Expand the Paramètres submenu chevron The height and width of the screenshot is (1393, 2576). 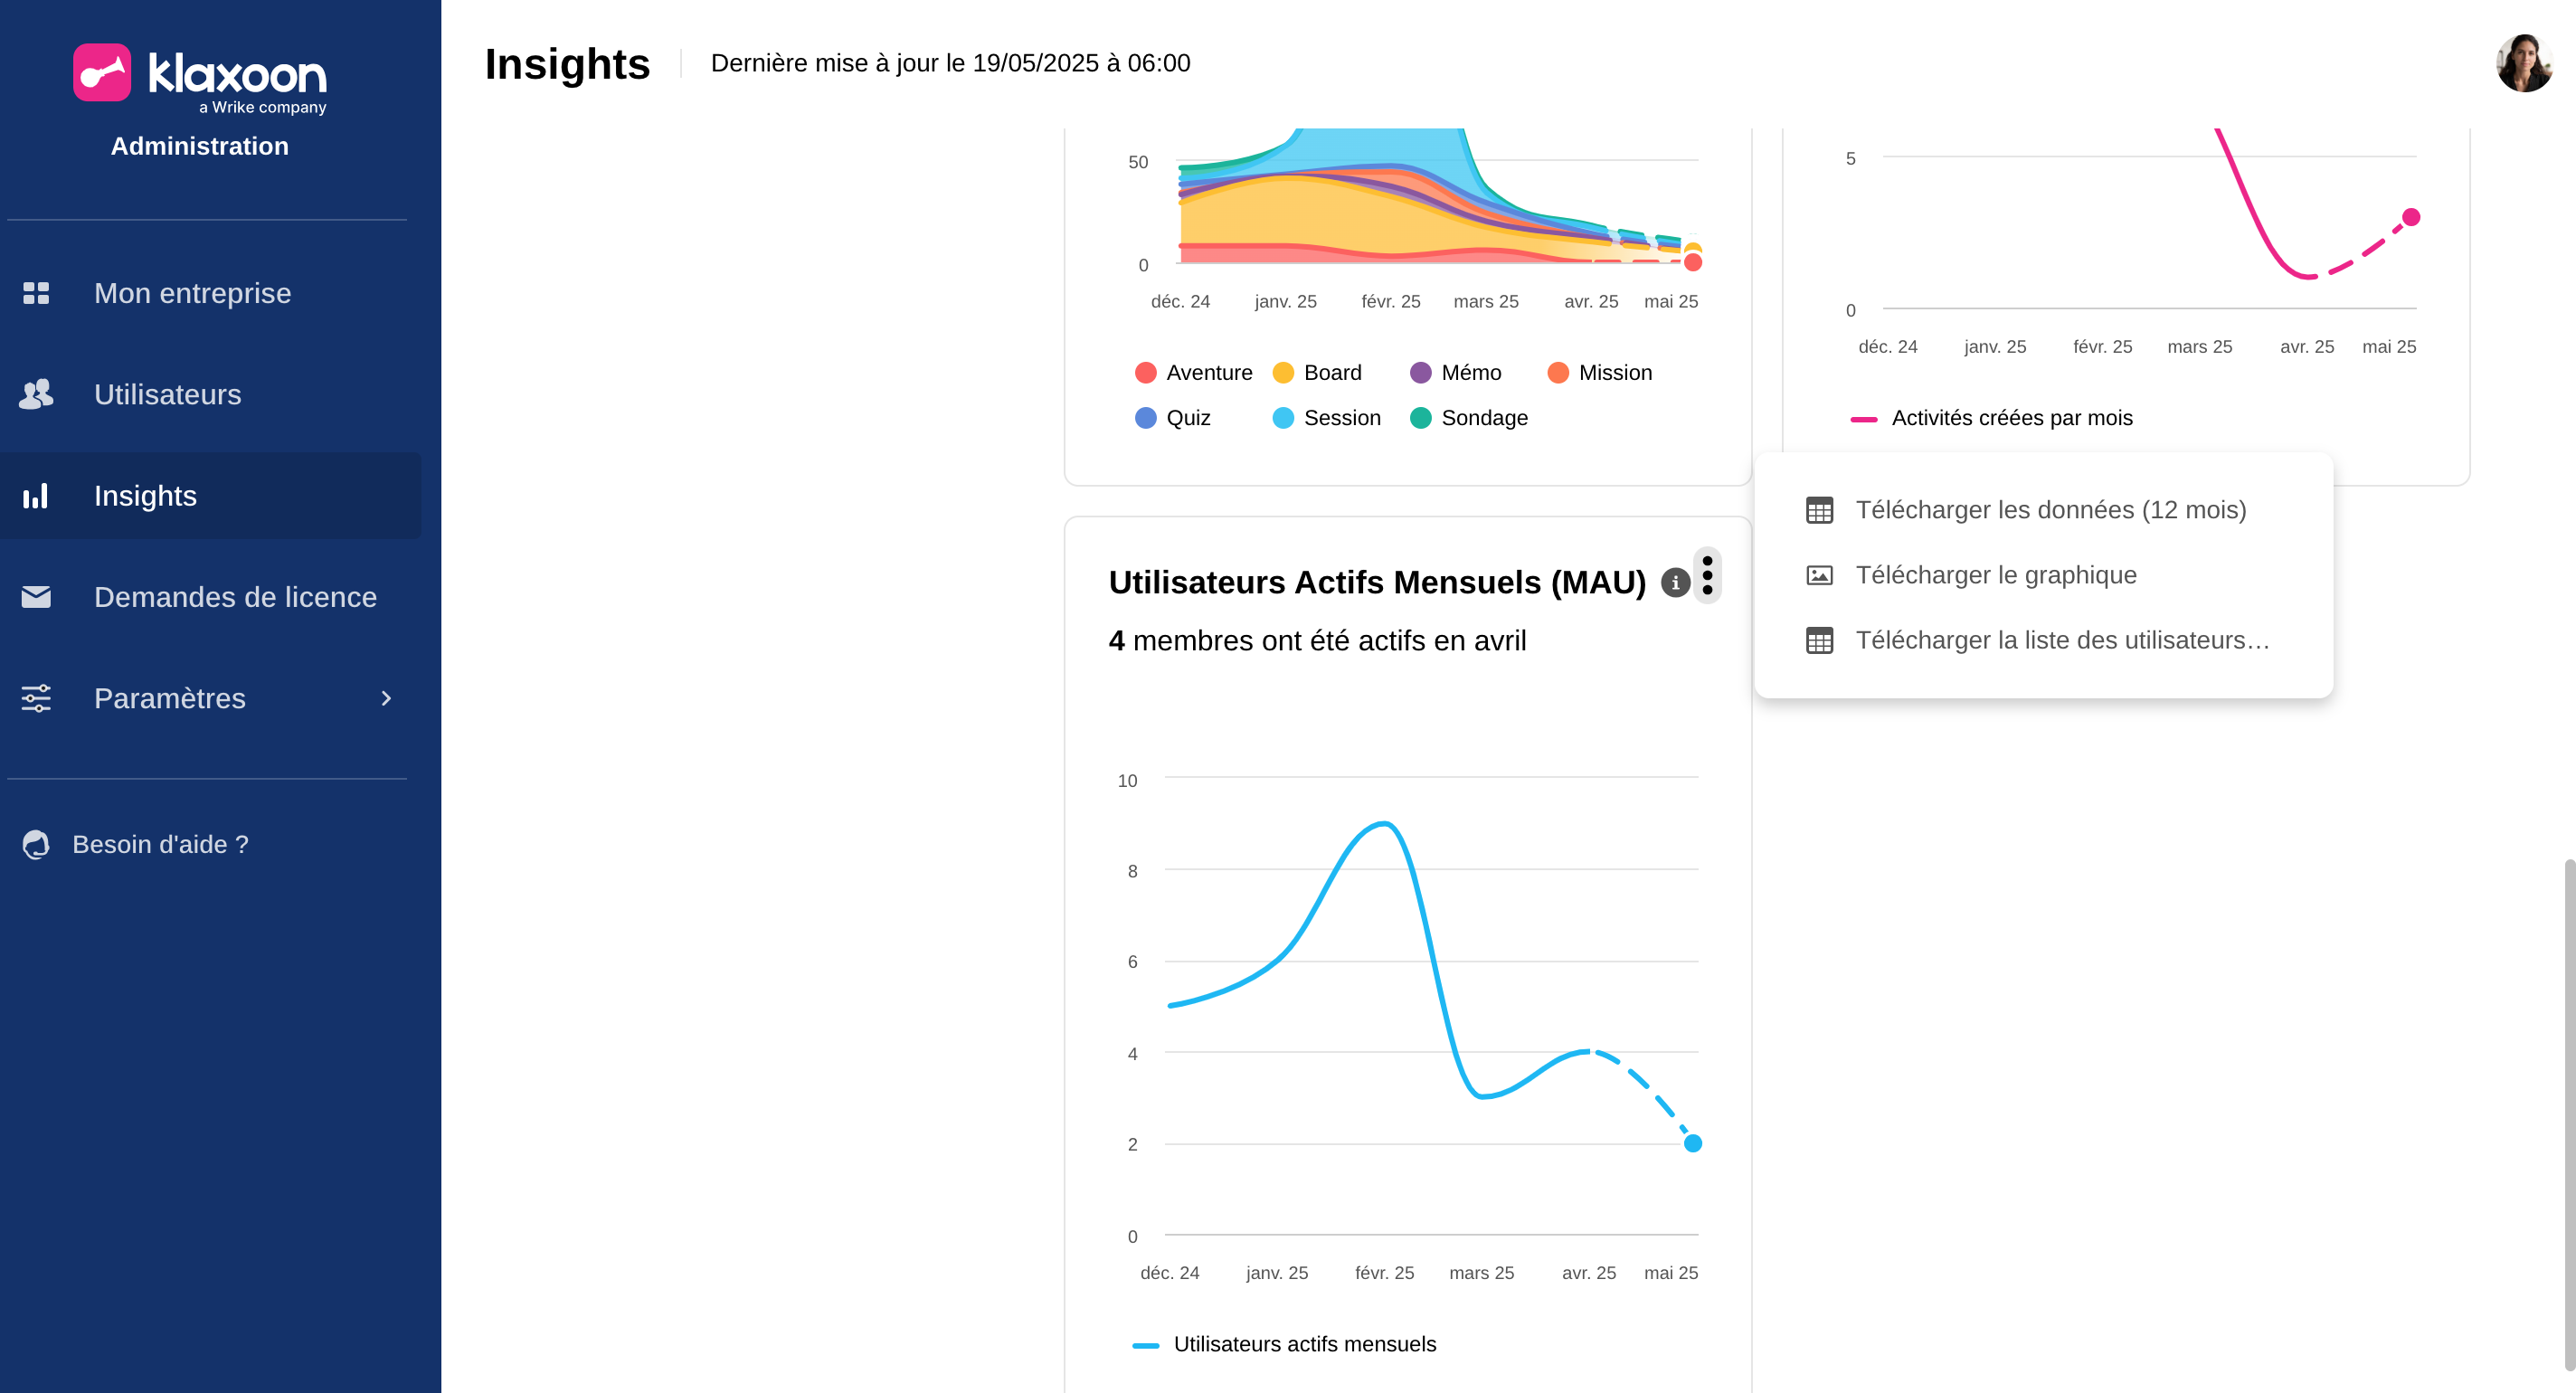pos(386,698)
